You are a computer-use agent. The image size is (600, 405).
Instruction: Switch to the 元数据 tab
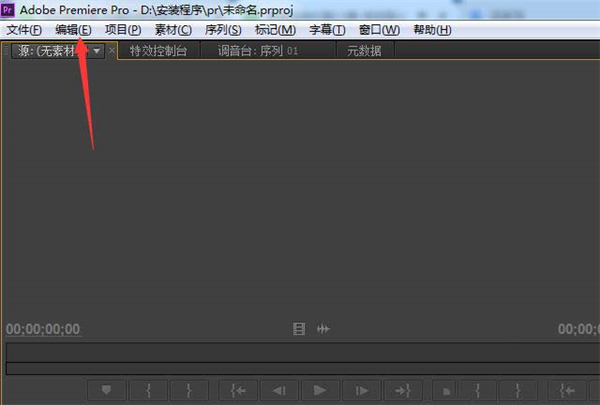coord(364,50)
